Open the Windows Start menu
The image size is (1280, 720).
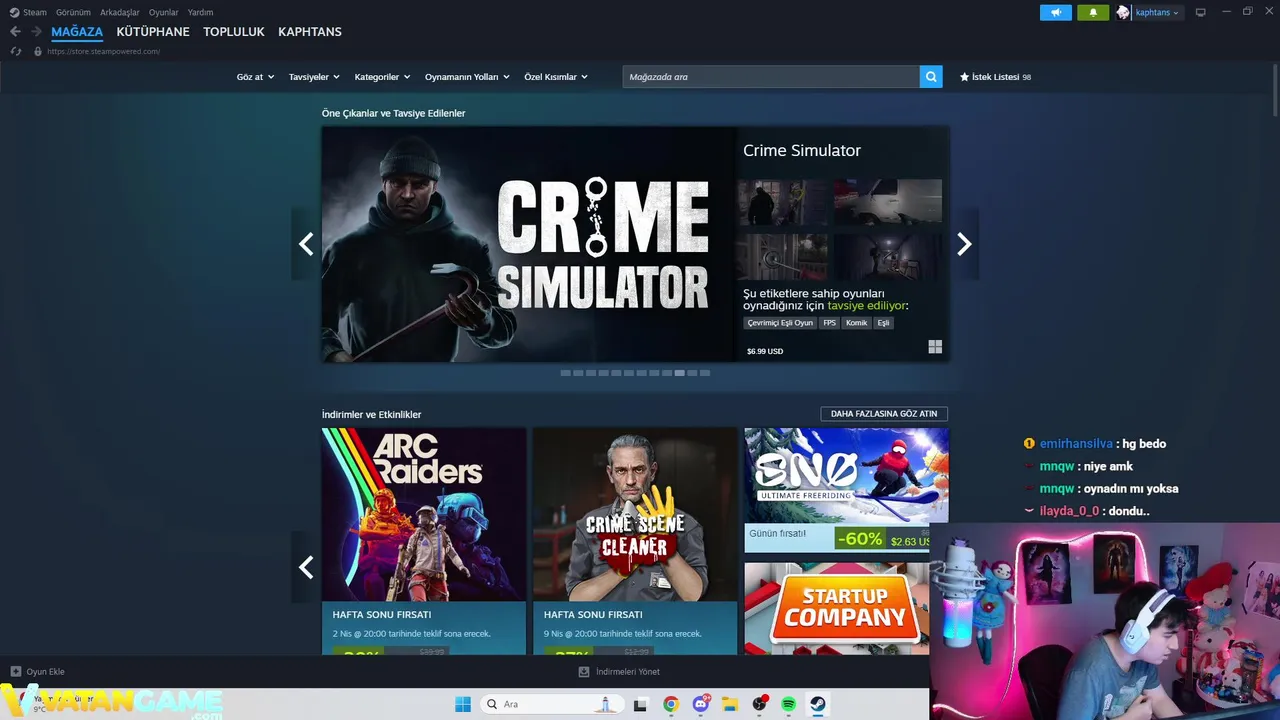point(463,704)
